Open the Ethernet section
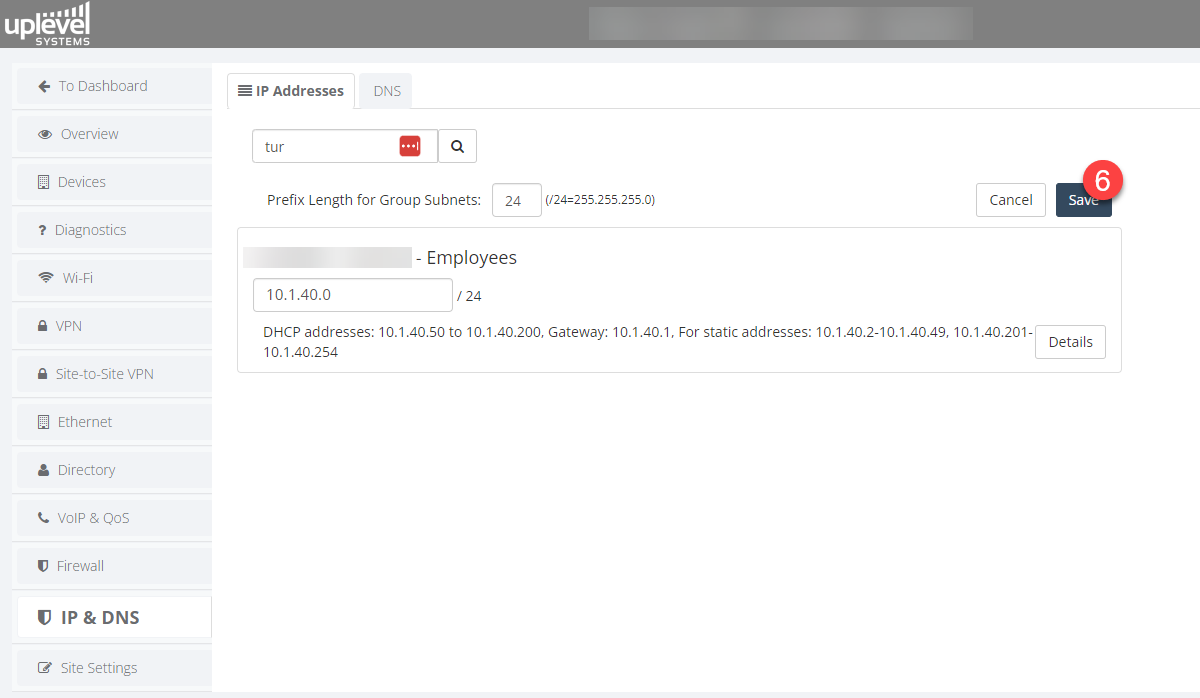The height and width of the screenshot is (698, 1200). [x=114, y=422]
